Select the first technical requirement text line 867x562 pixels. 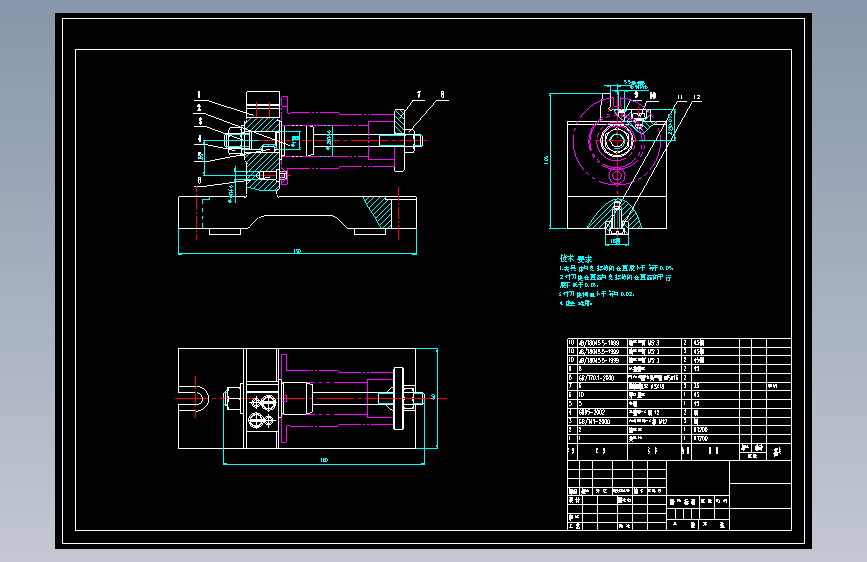tap(616, 268)
